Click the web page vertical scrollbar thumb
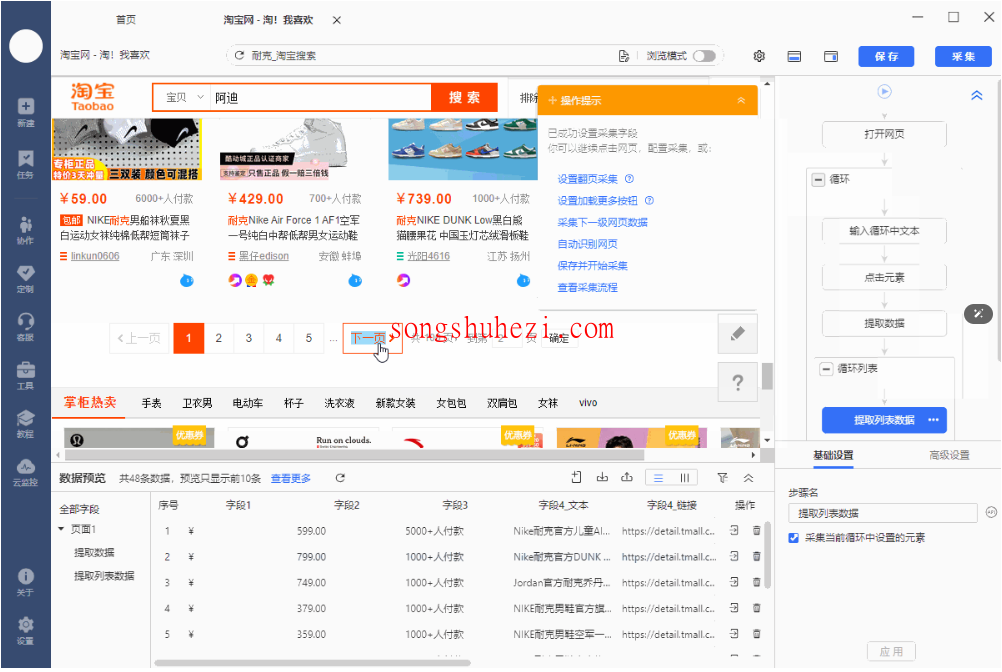The width and height of the screenshot is (1002, 672). [767, 376]
